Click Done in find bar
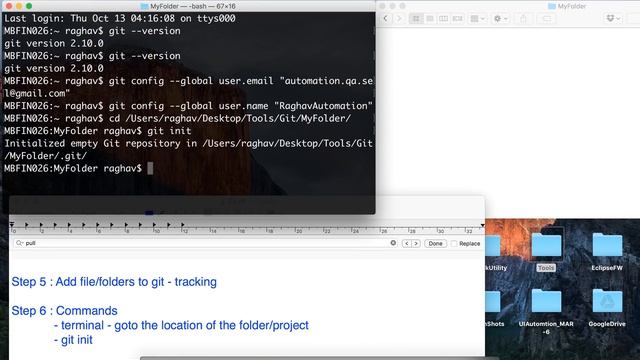The height and width of the screenshot is (360, 640). [435, 243]
